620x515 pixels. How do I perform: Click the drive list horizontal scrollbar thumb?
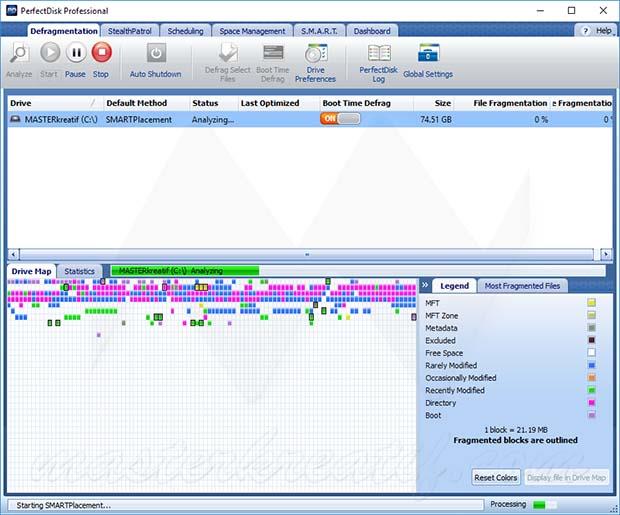pyautogui.click(x=307, y=254)
